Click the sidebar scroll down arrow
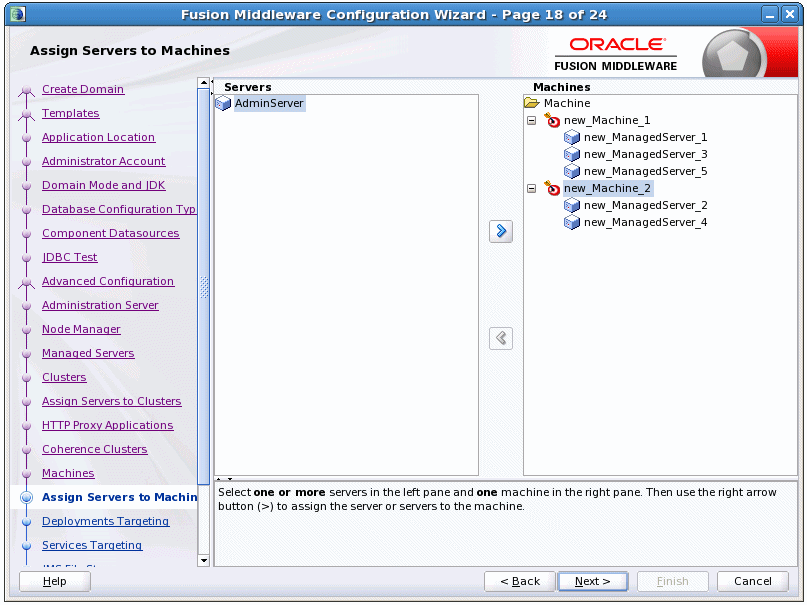The image size is (807, 605). 204,560
